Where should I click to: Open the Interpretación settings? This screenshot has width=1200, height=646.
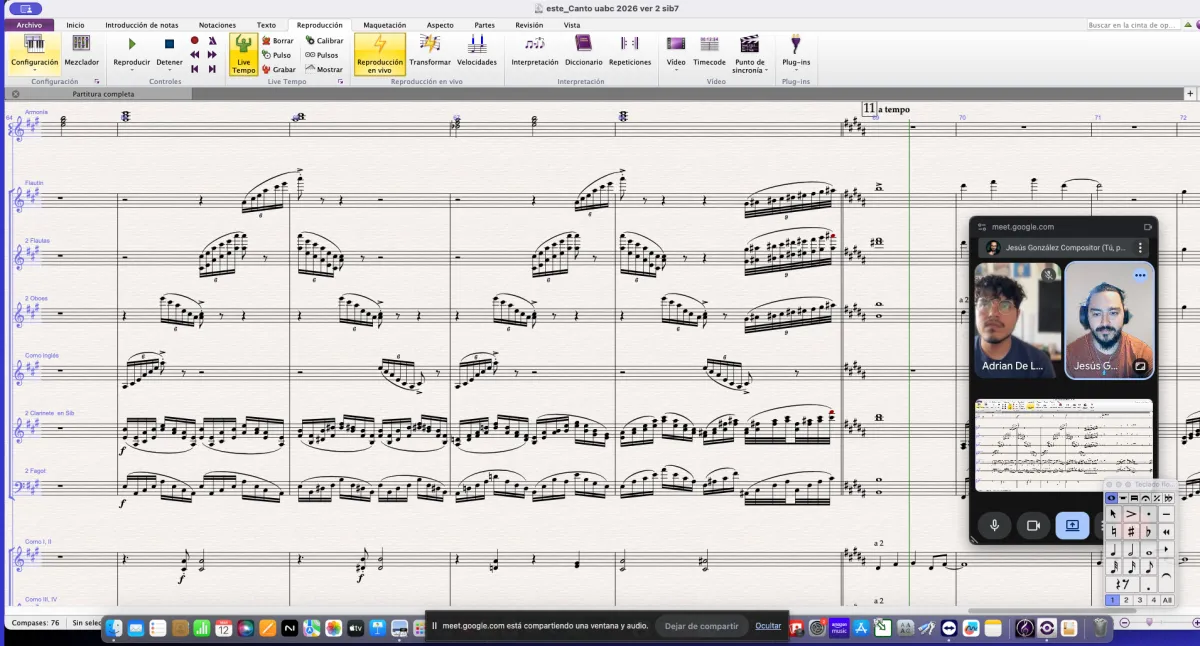(x=535, y=50)
